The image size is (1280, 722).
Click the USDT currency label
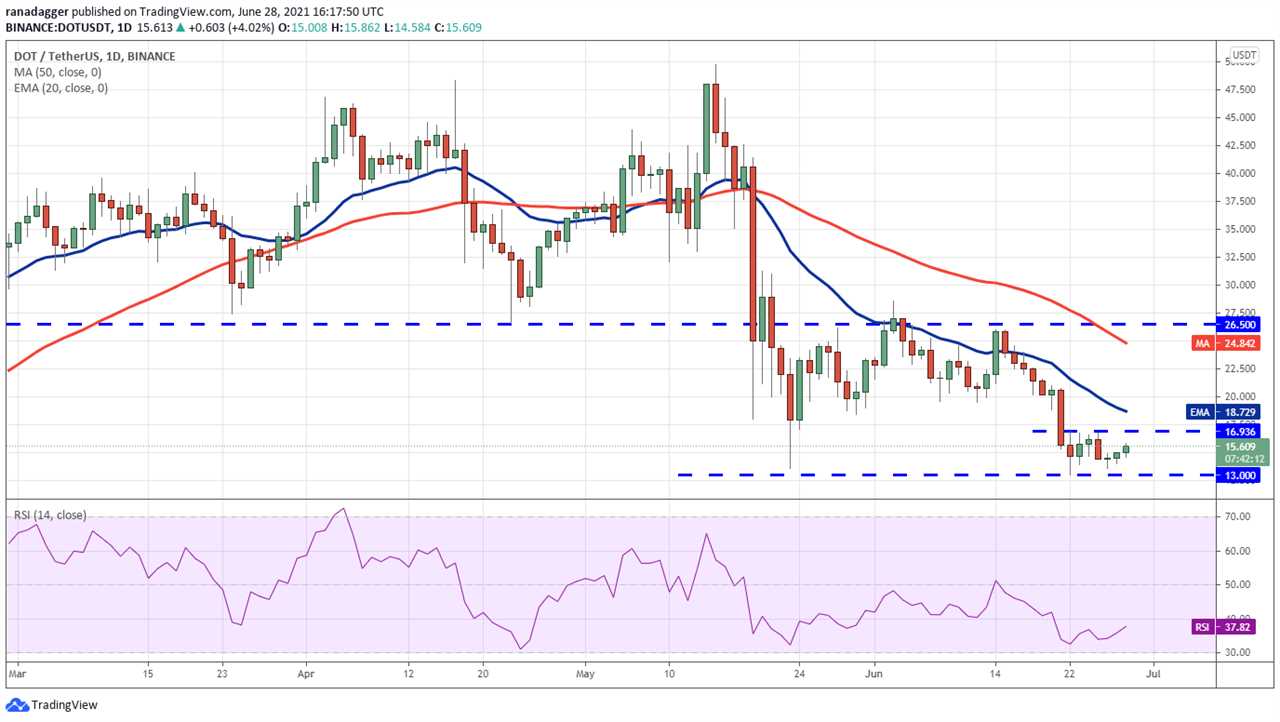point(1244,55)
